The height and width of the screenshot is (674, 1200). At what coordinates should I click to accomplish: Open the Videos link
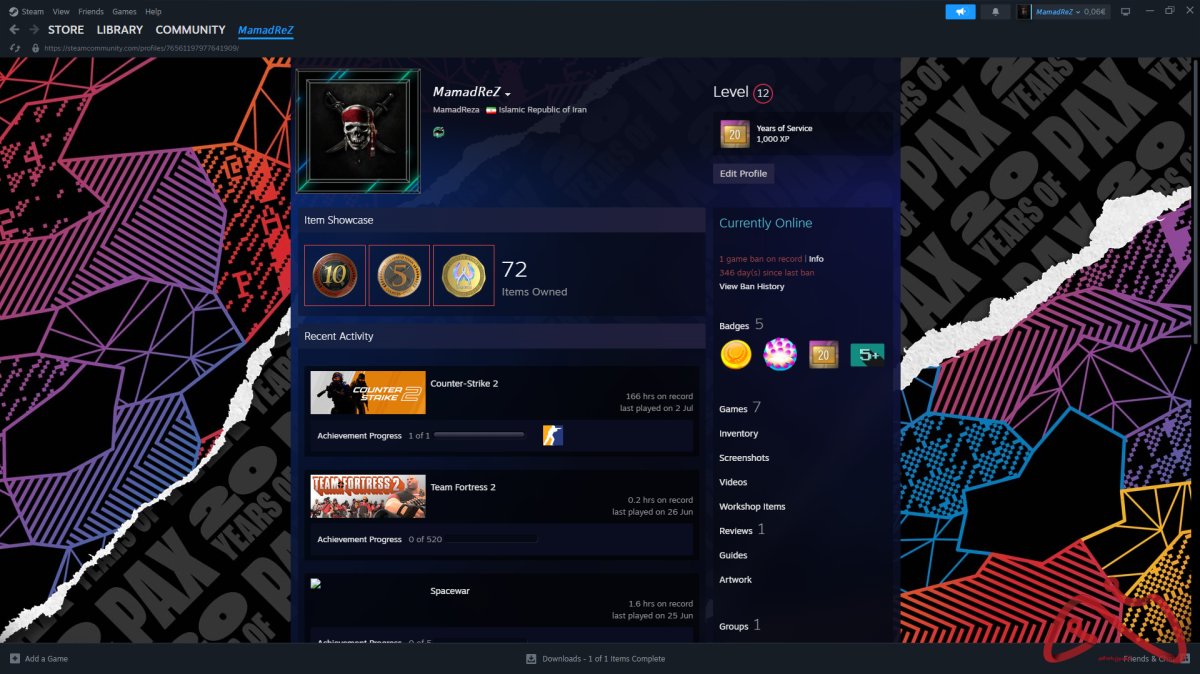733,482
